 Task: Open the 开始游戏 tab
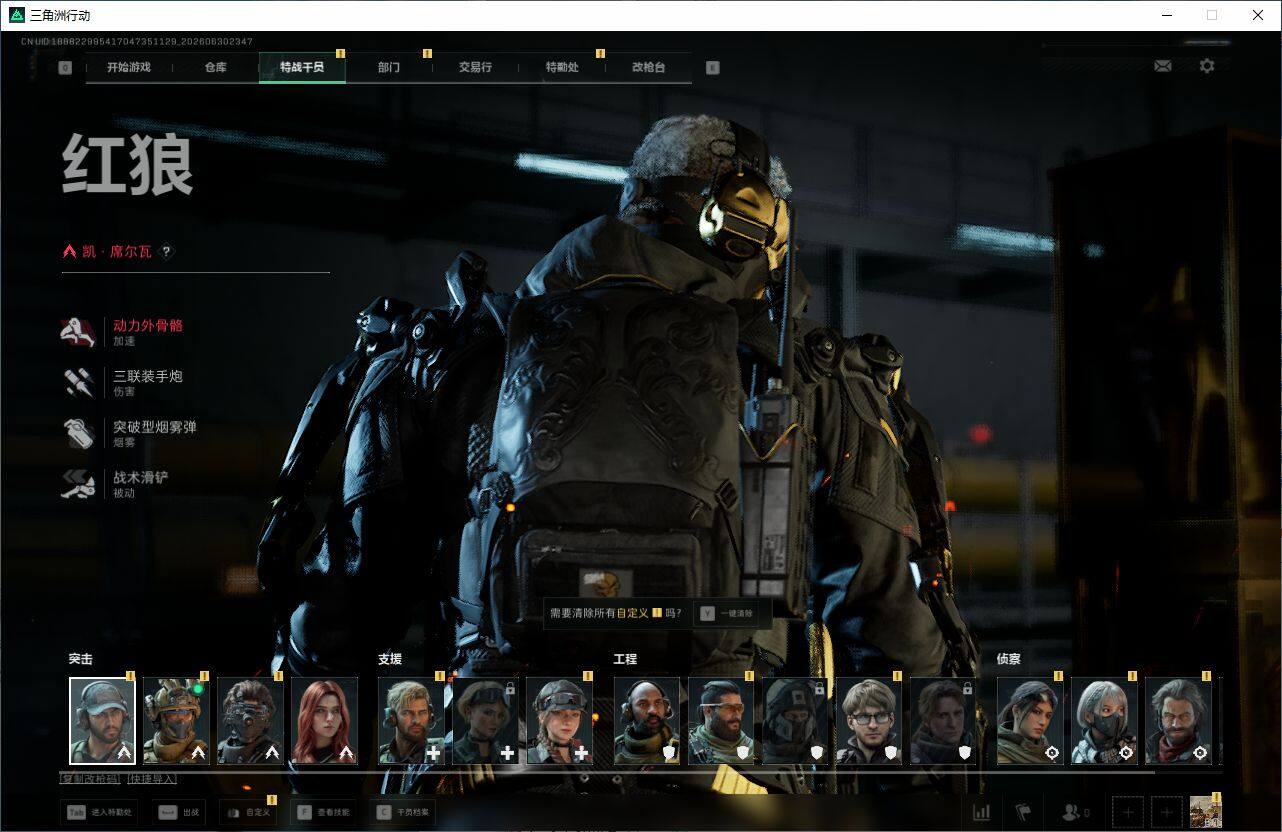[129, 67]
